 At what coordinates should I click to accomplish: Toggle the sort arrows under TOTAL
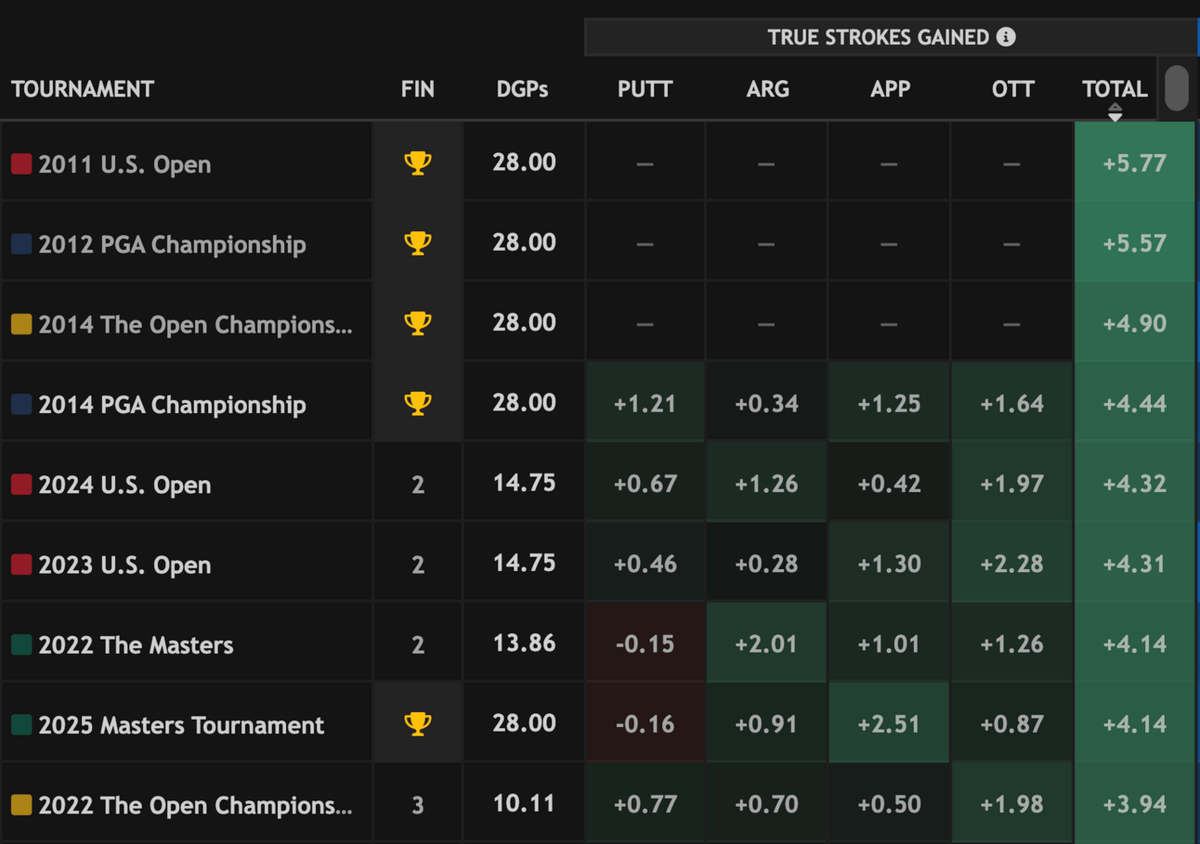click(x=1115, y=113)
